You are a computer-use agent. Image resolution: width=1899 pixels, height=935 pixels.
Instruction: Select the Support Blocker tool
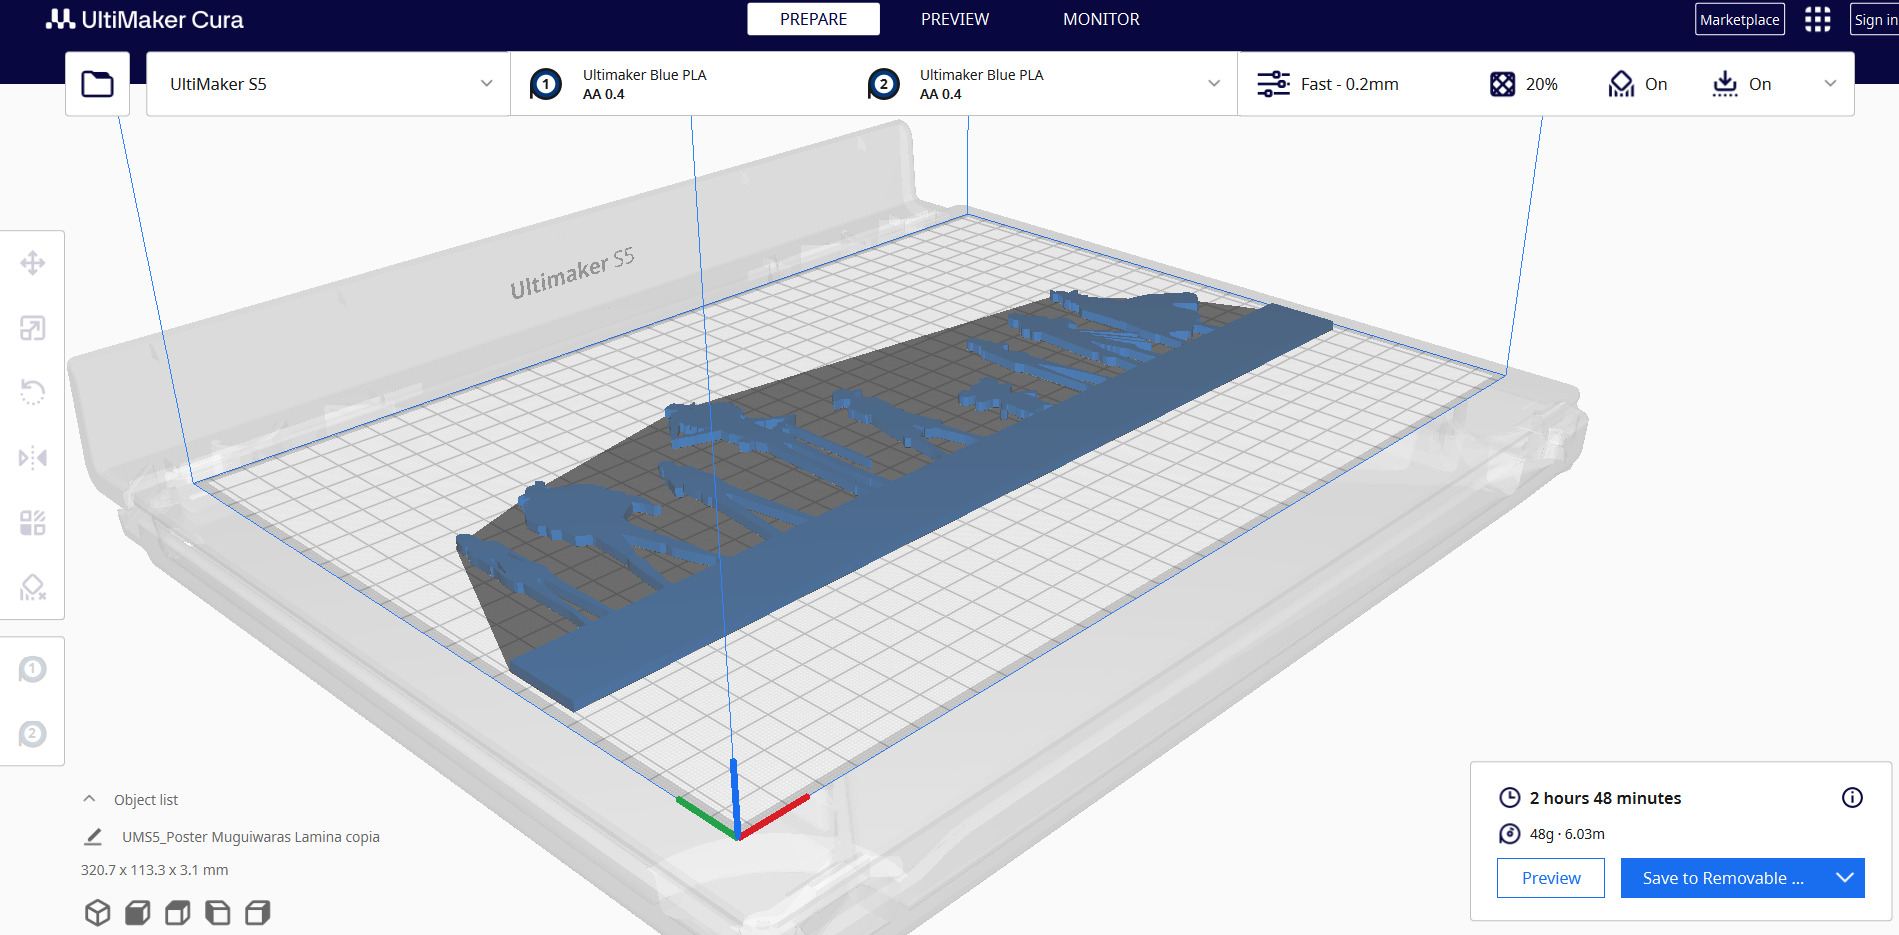tap(33, 587)
